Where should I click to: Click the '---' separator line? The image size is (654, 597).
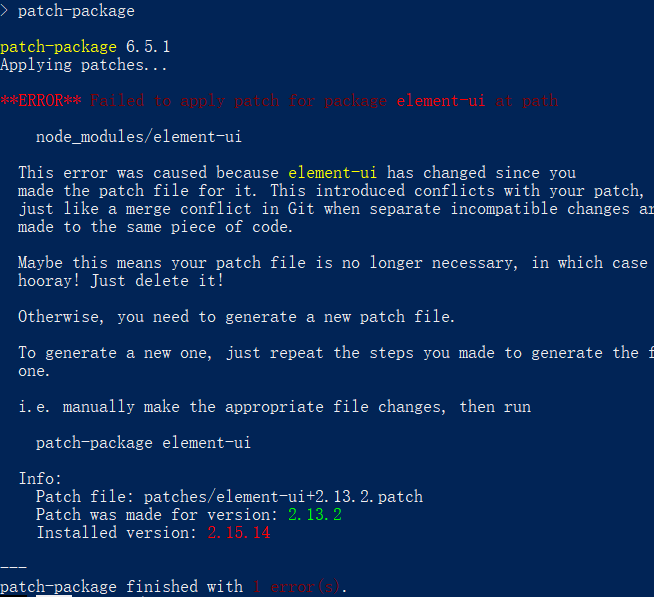point(13,567)
